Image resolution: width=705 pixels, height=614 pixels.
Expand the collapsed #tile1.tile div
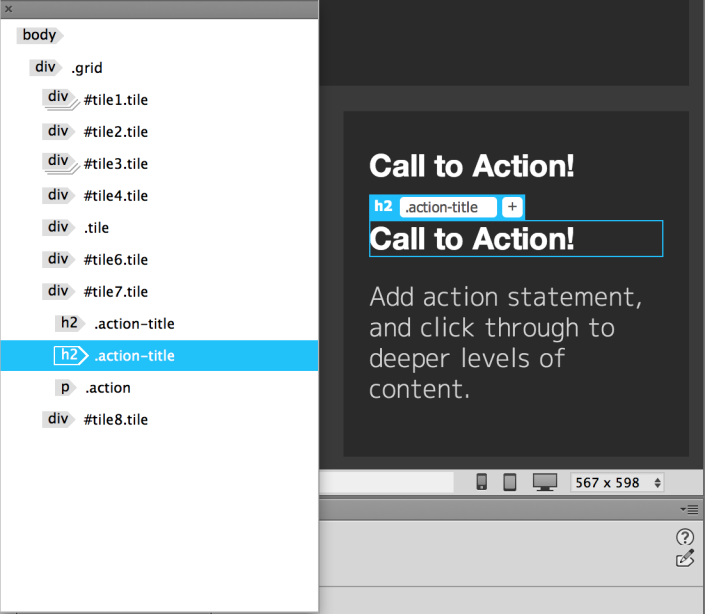click(x=59, y=99)
